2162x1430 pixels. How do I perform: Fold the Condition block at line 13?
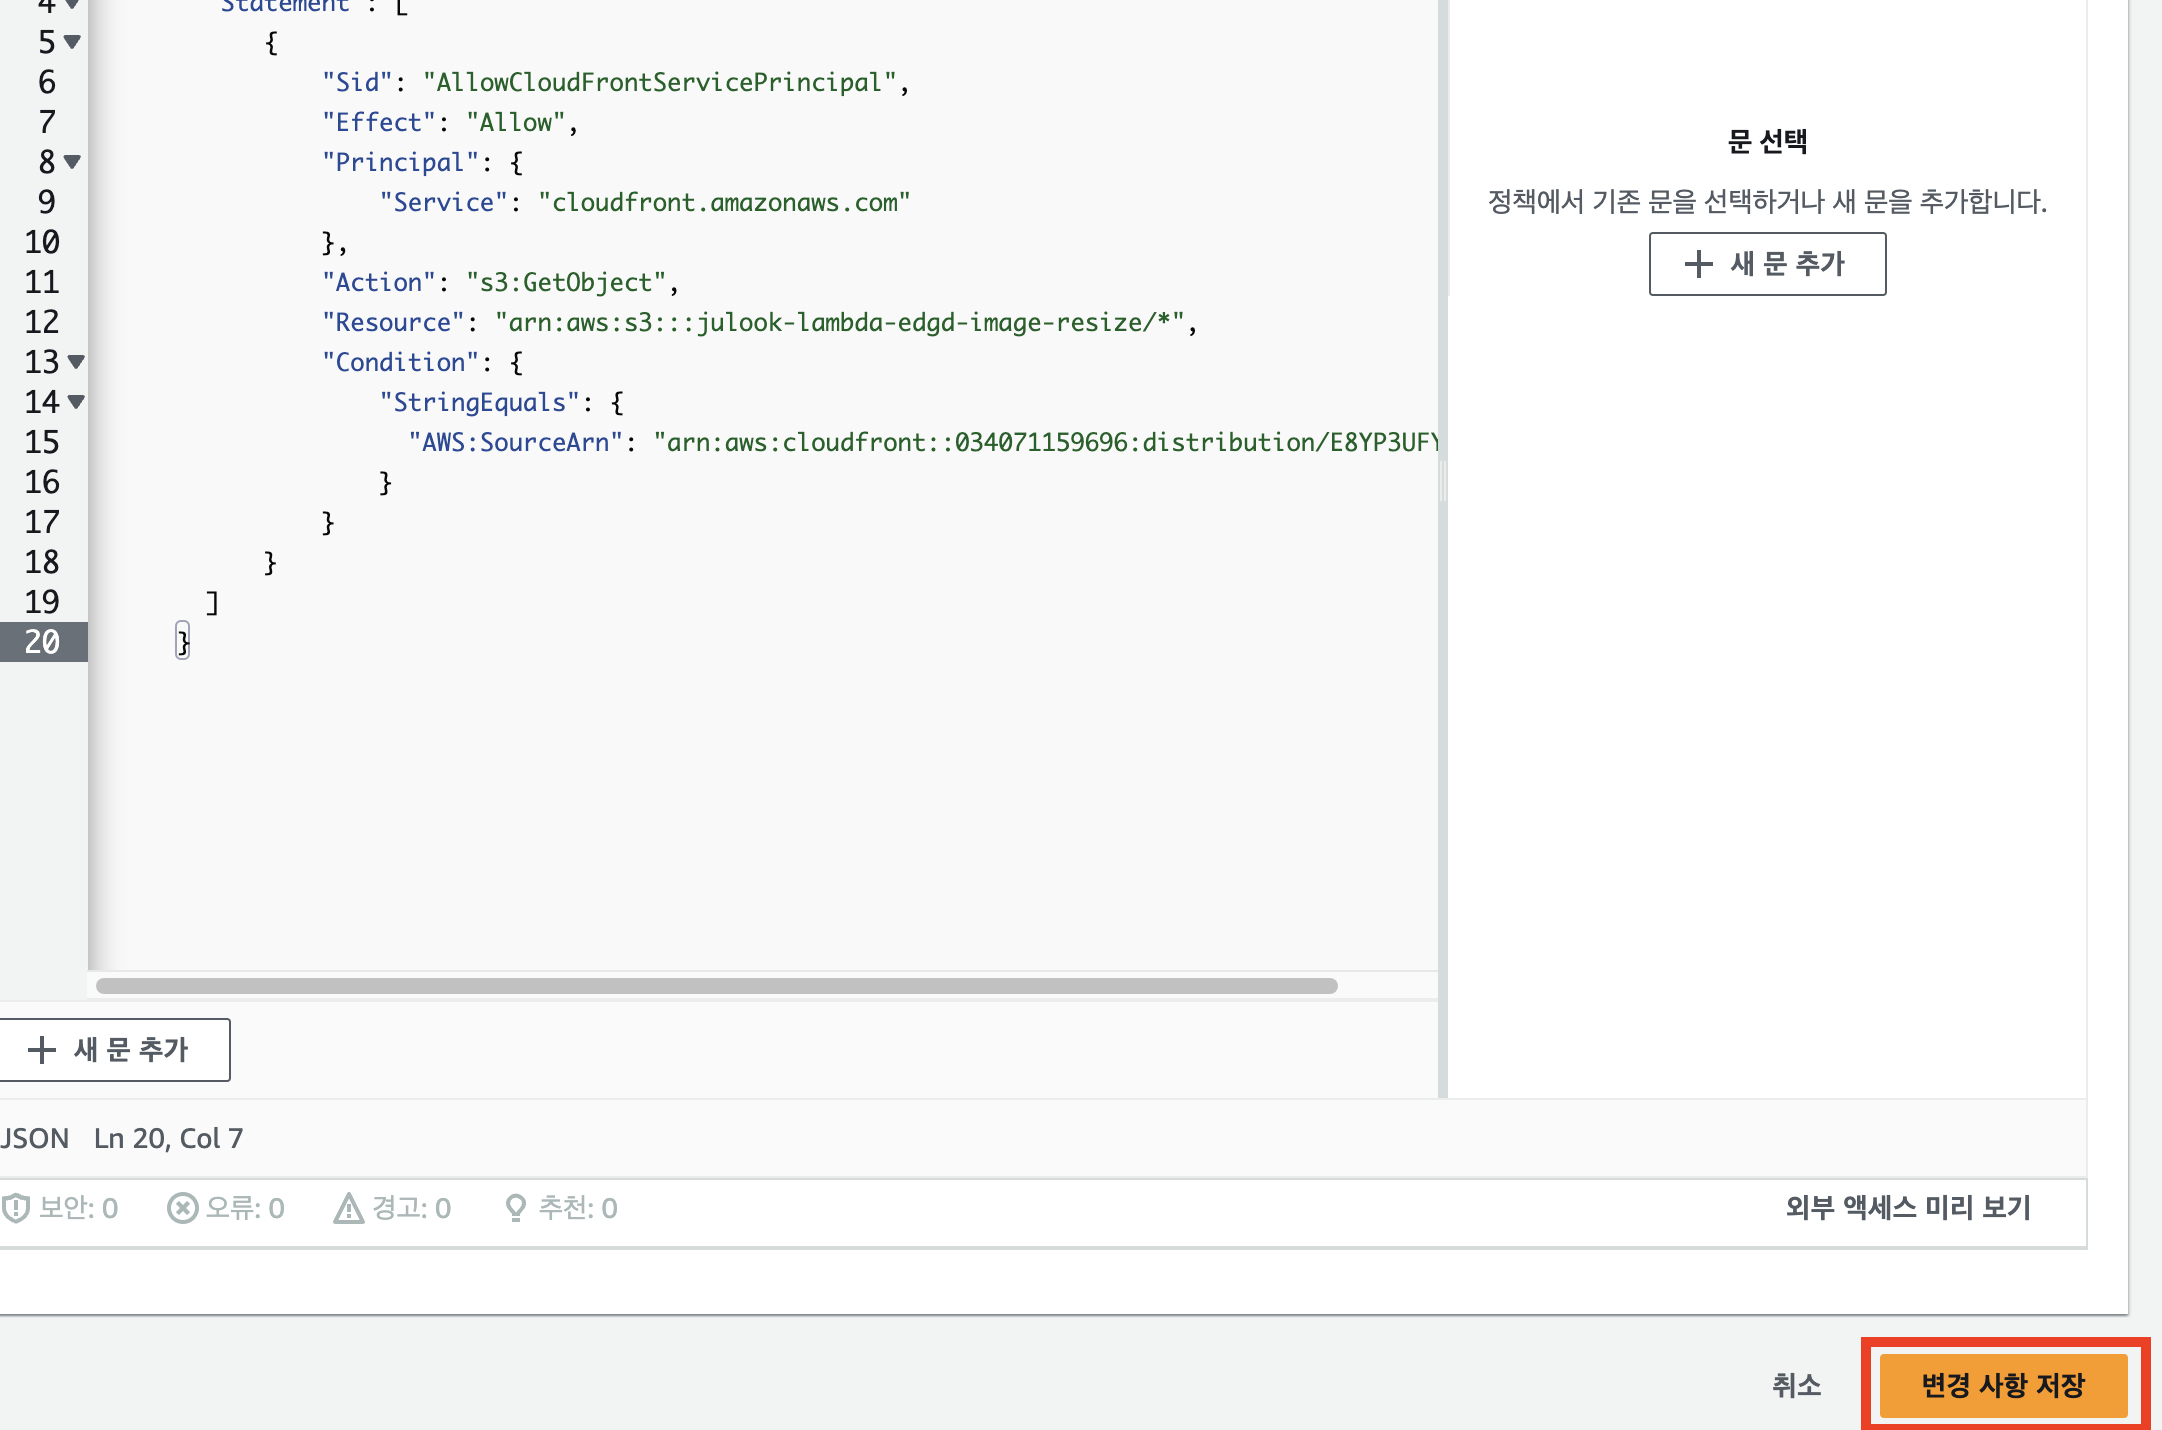tap(76, 362)
